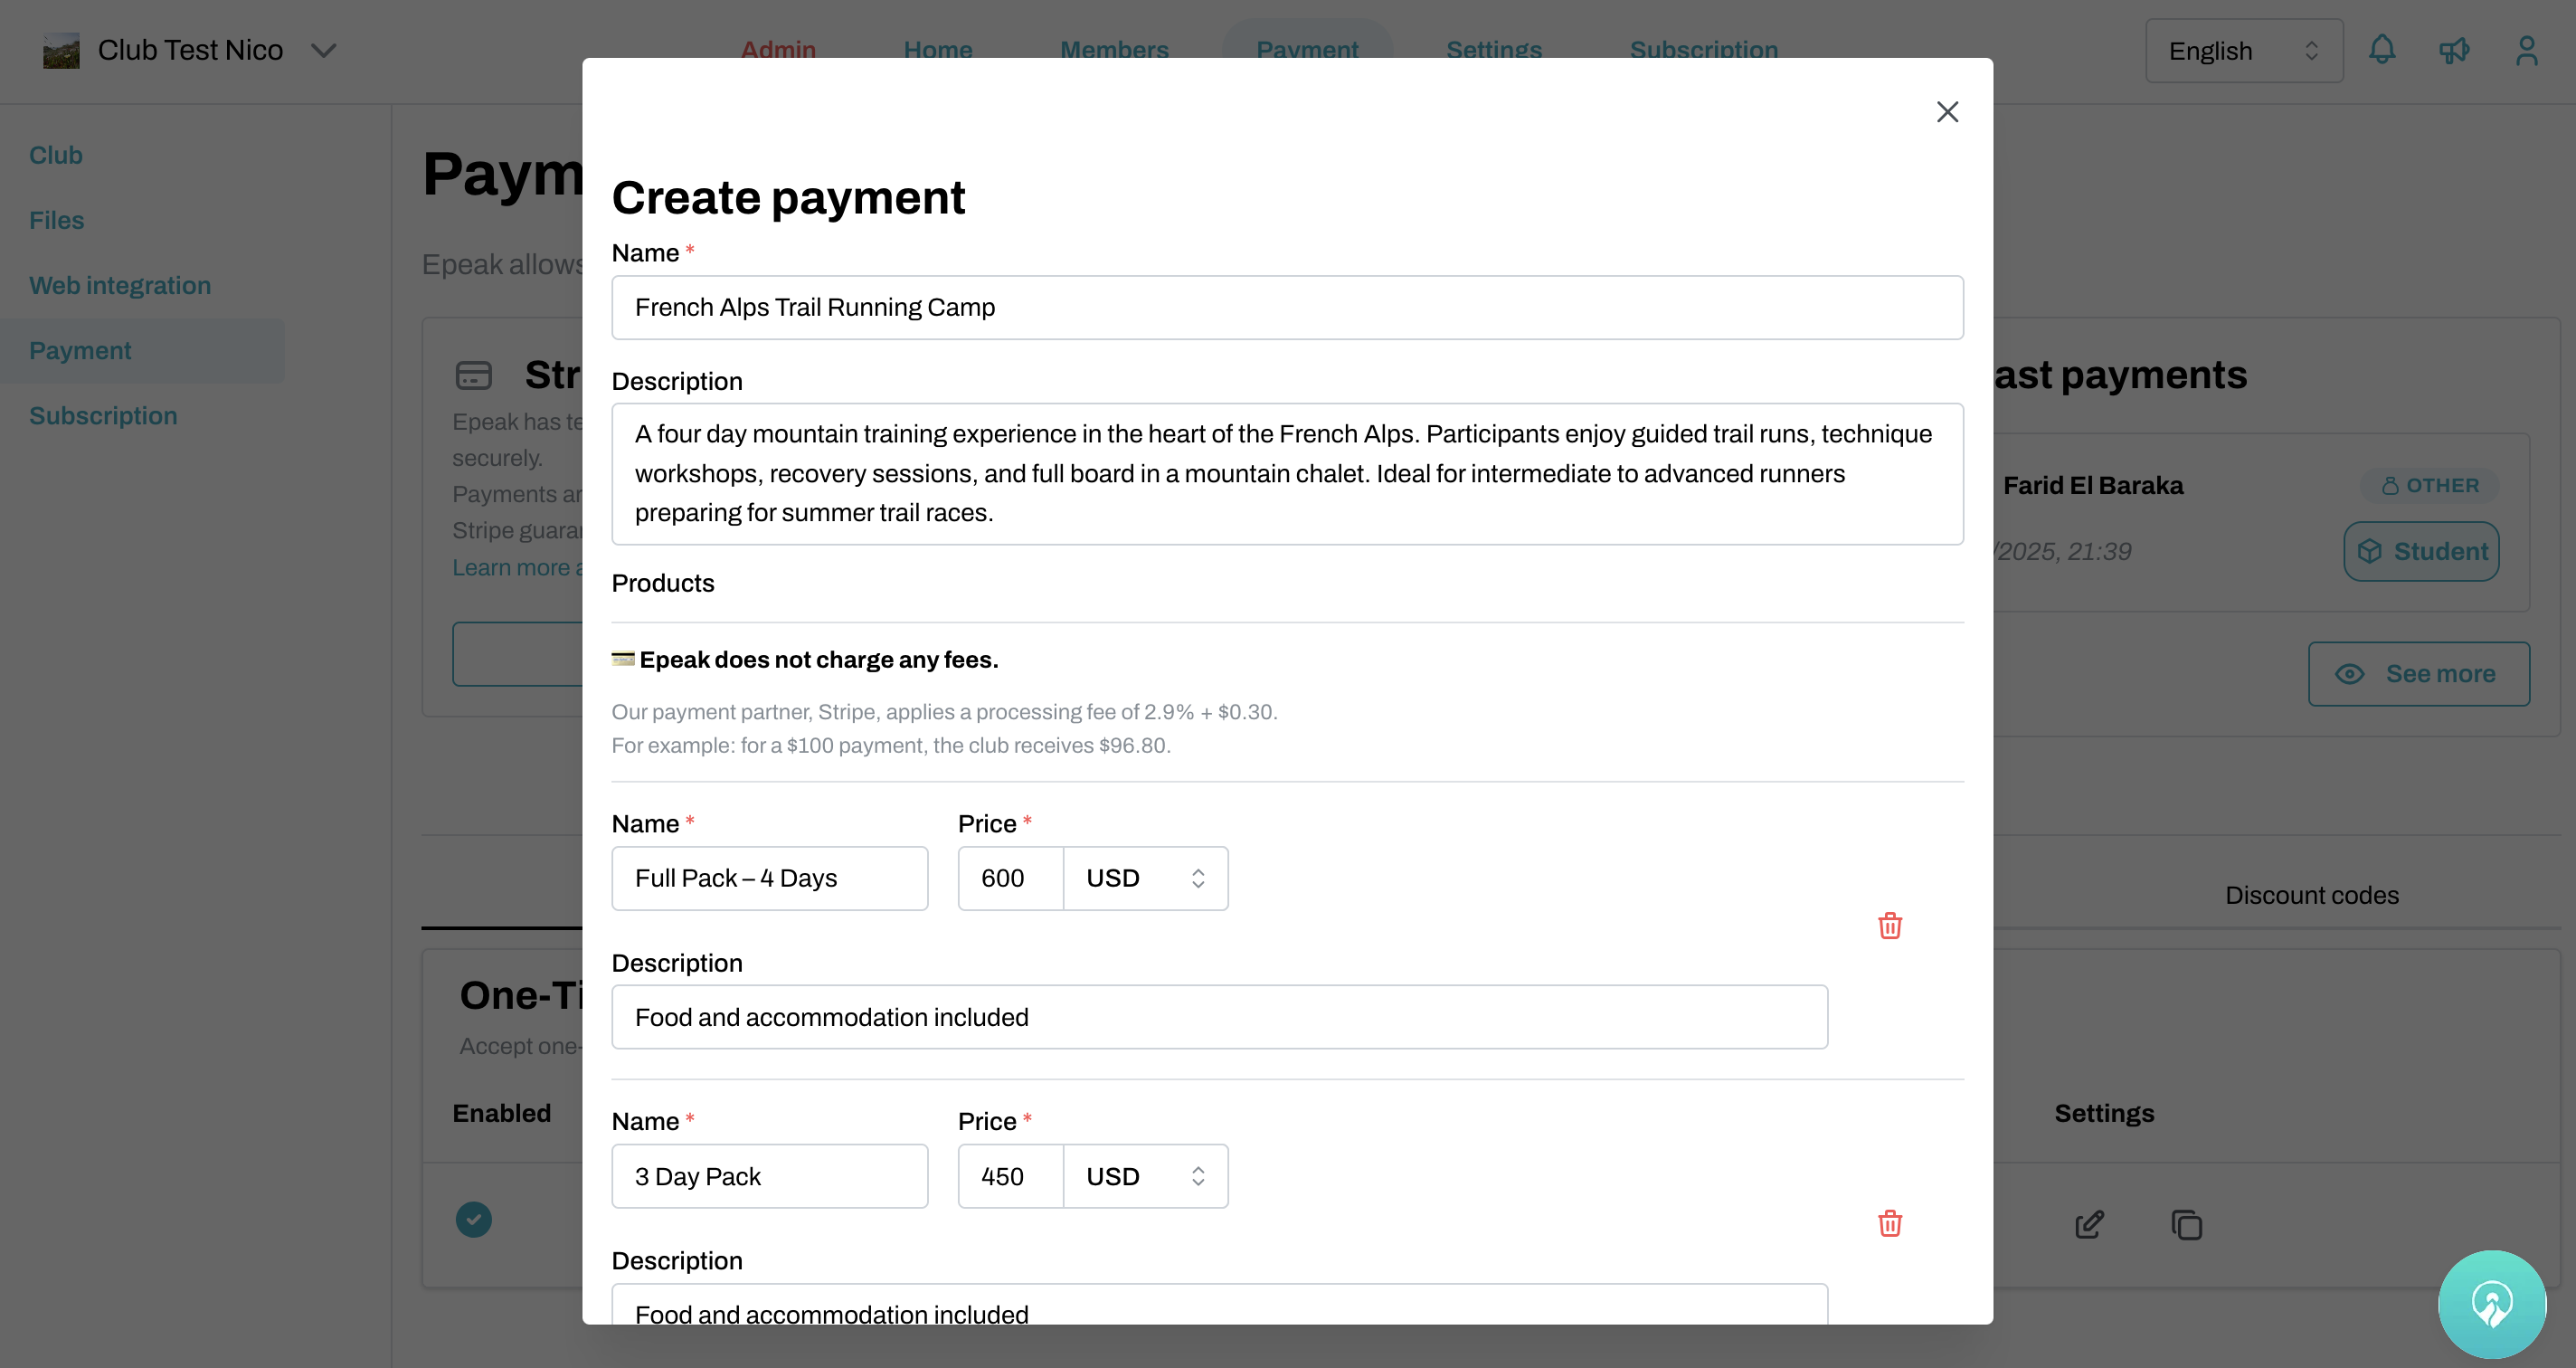This screenshot has height=1368, width=2576.
Task: Open the announcements megaphone icon
Action: point(2455,50)
